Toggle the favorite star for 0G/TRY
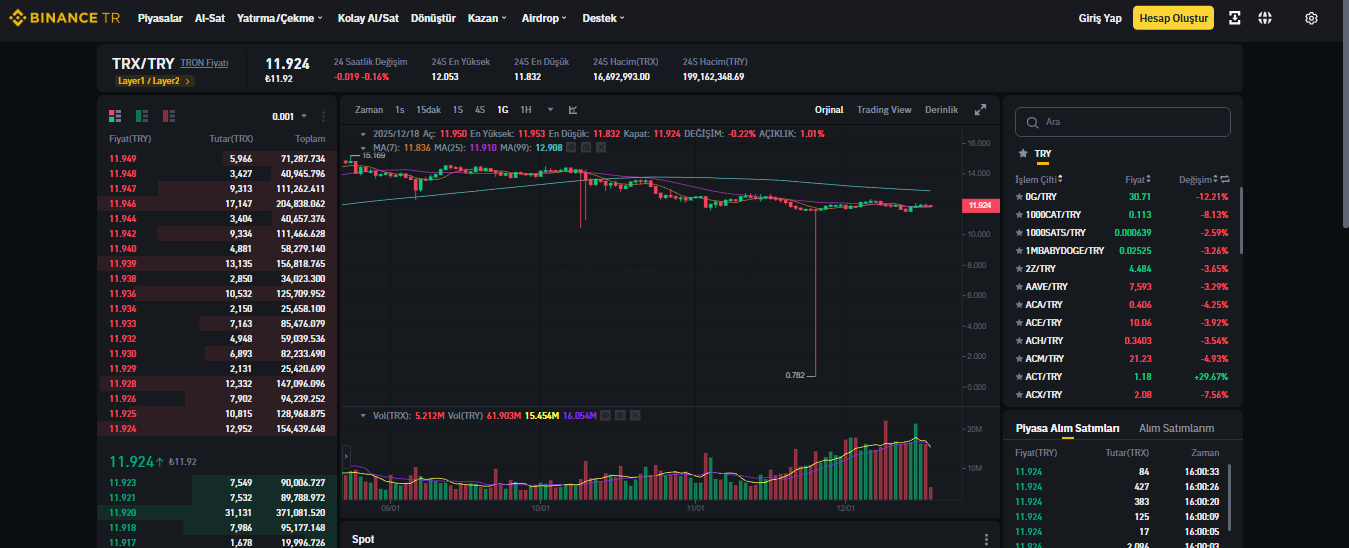The width and height of the screenshot is (1349, 548). coord(1019,197)
